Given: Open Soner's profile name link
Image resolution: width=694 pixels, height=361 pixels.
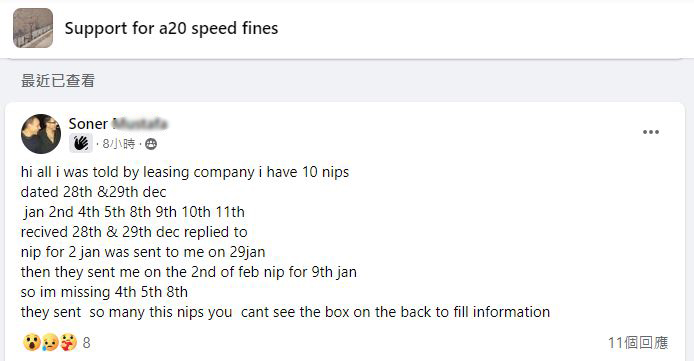Looking at the screenshot, I should tap(118, 124).
